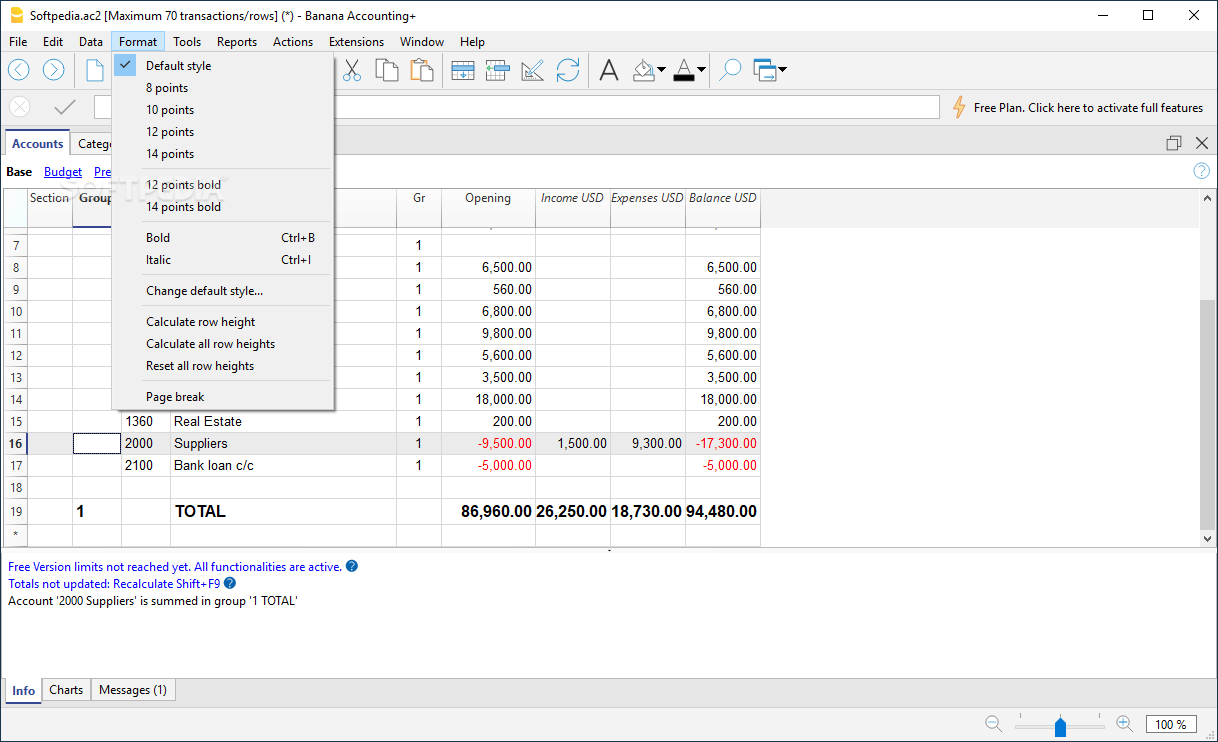Screen dimensions: 1218x742
Task: Select the Accounts table tab
Action: coord(37,144)
